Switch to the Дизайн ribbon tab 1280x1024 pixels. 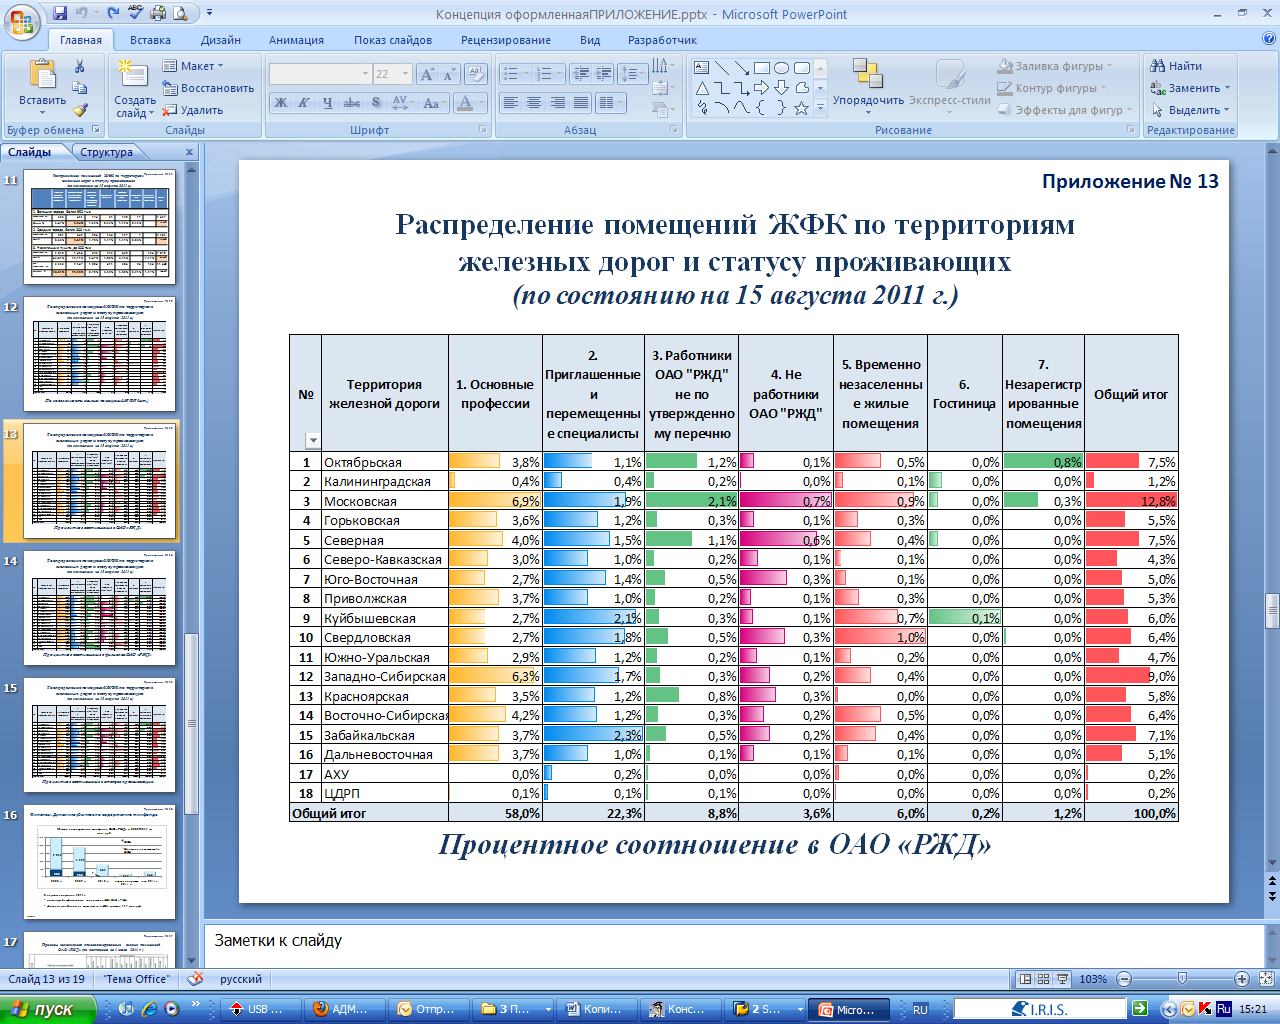coord(221,40)
